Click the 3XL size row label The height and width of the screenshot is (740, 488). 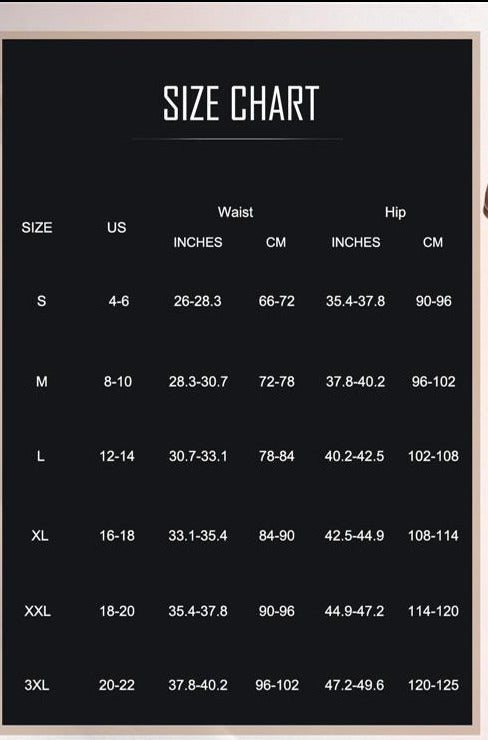point(37,685)
